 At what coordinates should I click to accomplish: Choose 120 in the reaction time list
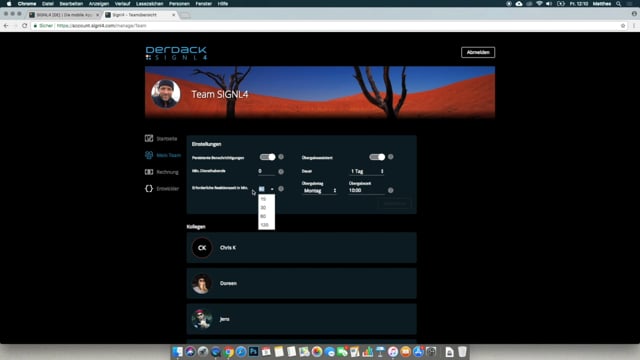[266, 224]
